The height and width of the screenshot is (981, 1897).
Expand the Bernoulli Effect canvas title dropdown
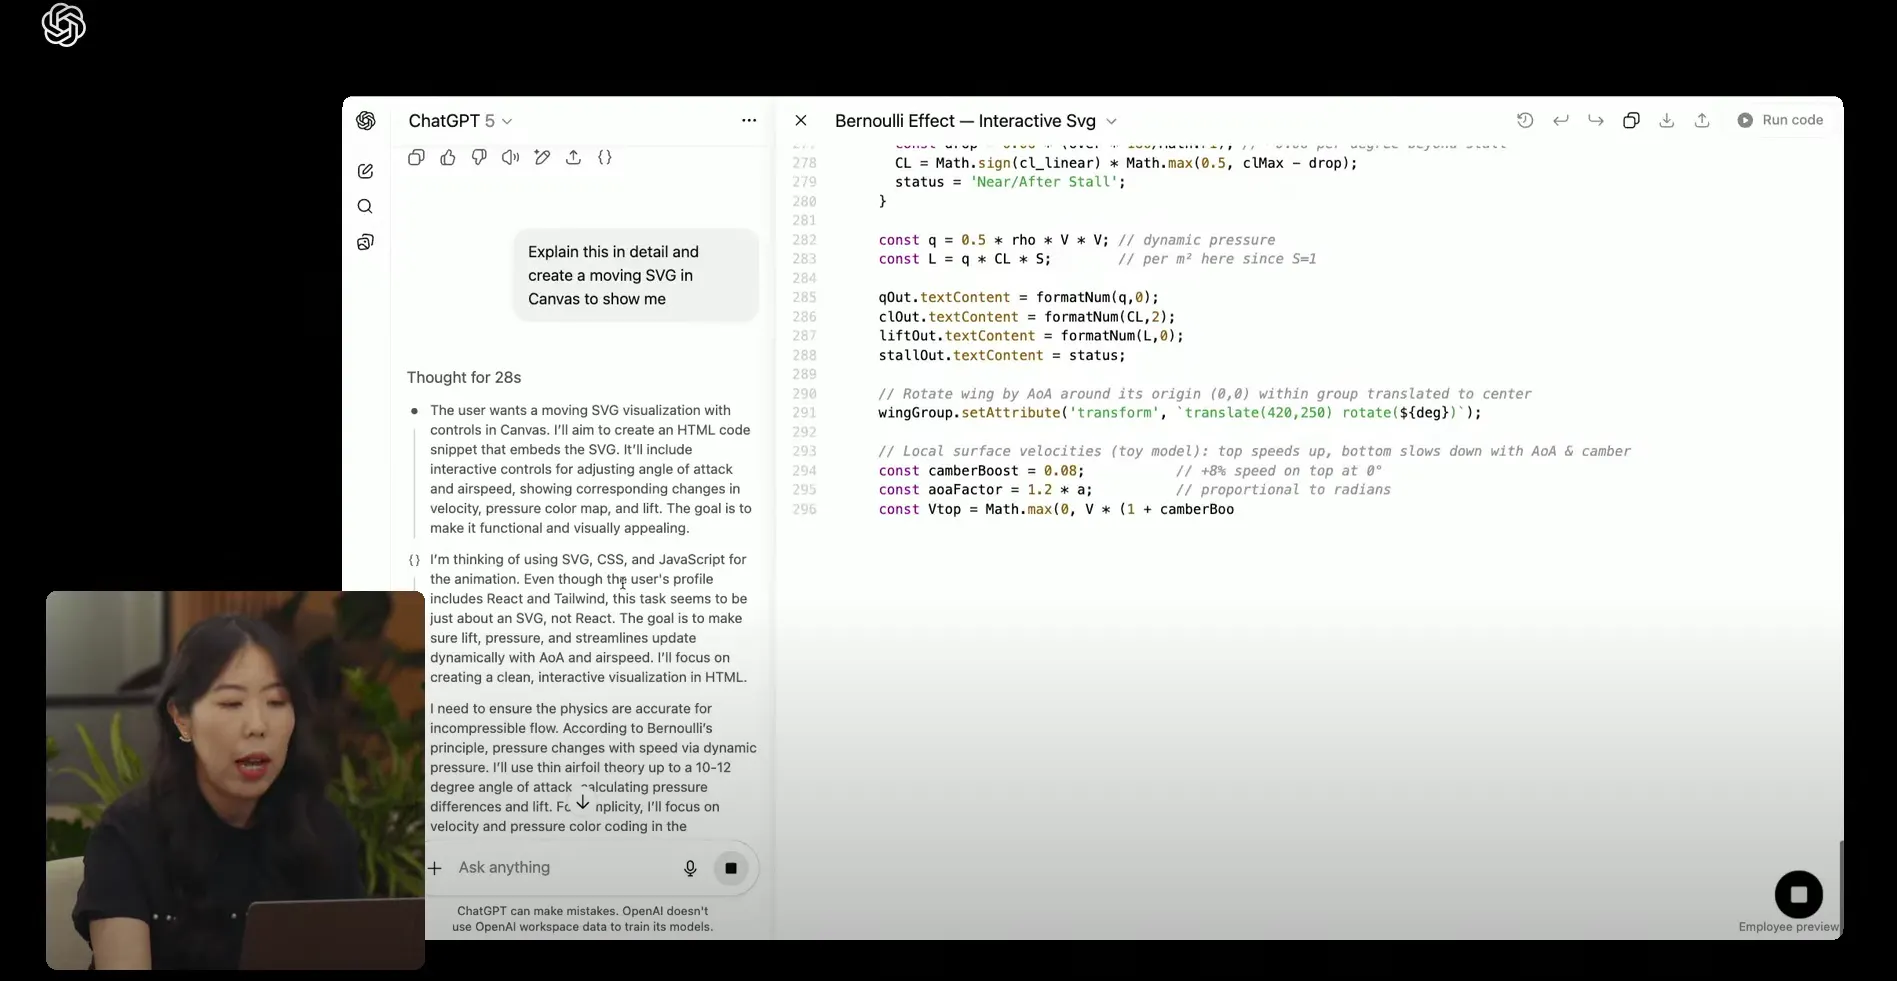(x=1110, y=121)
